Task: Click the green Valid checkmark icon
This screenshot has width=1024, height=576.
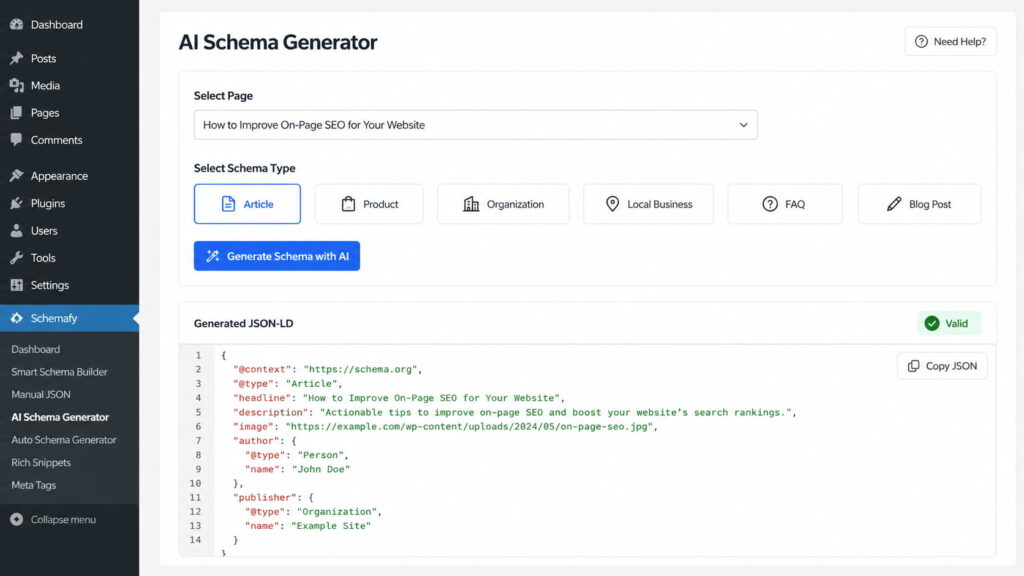Action: pyautogui.click(x=932, y=323)
